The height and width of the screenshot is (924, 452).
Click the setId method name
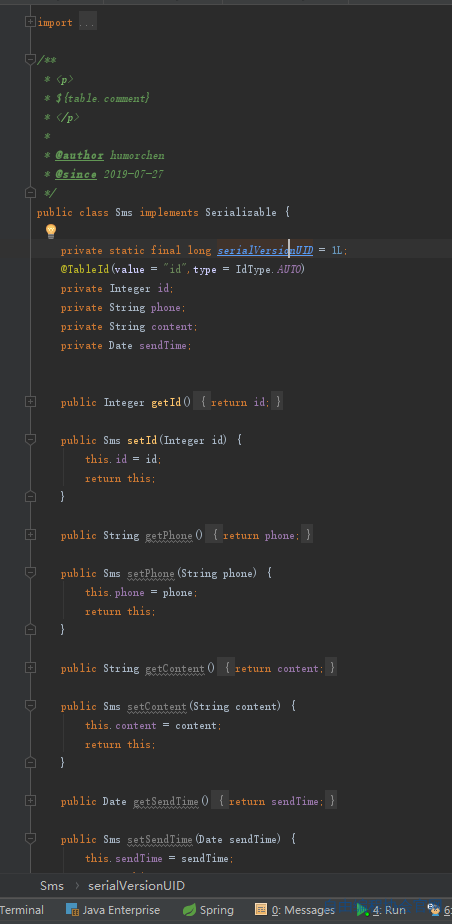[142, 440]
